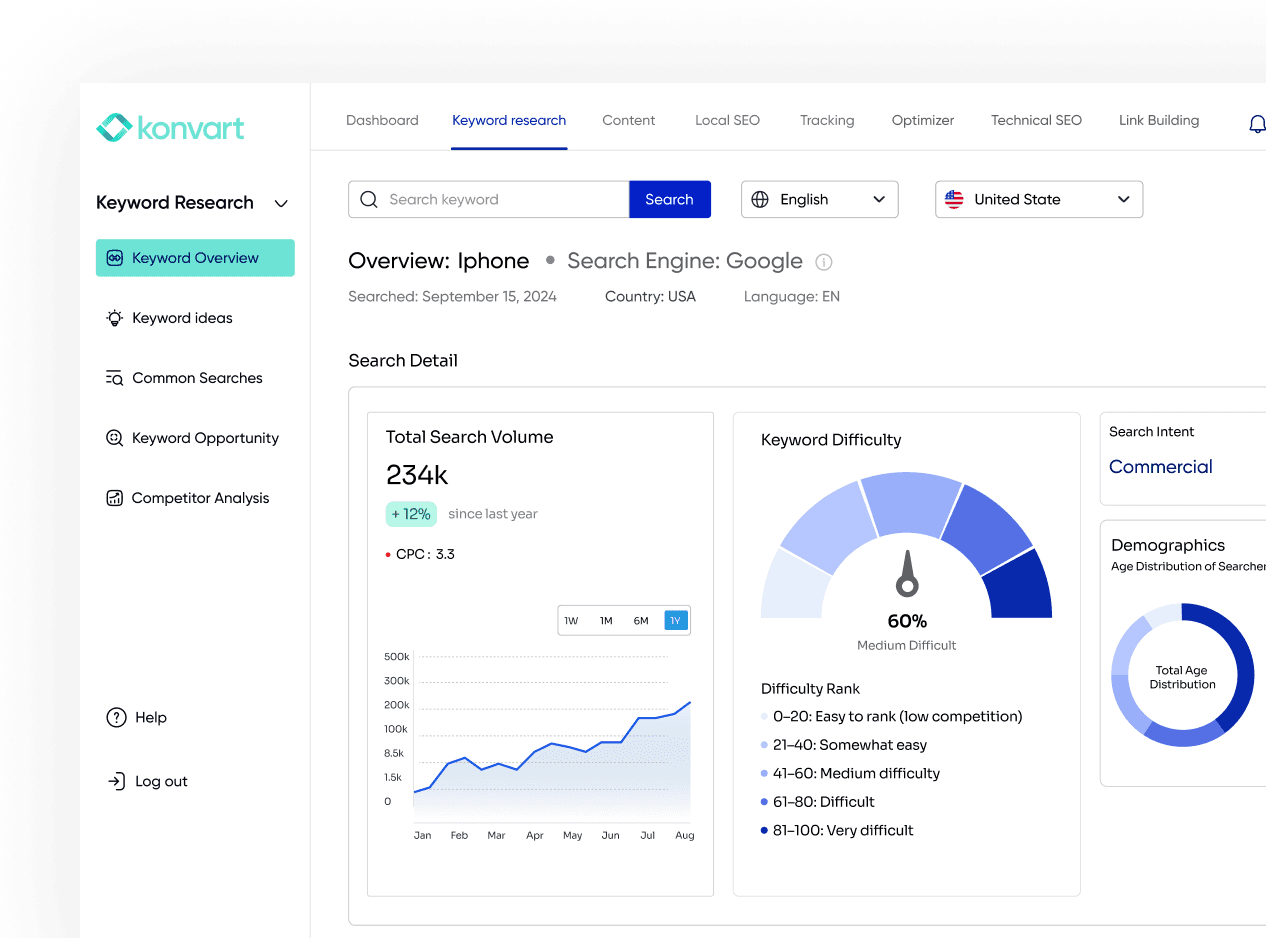
Task: Click the Commercial search intent link
Action: tap(1160, 467)
